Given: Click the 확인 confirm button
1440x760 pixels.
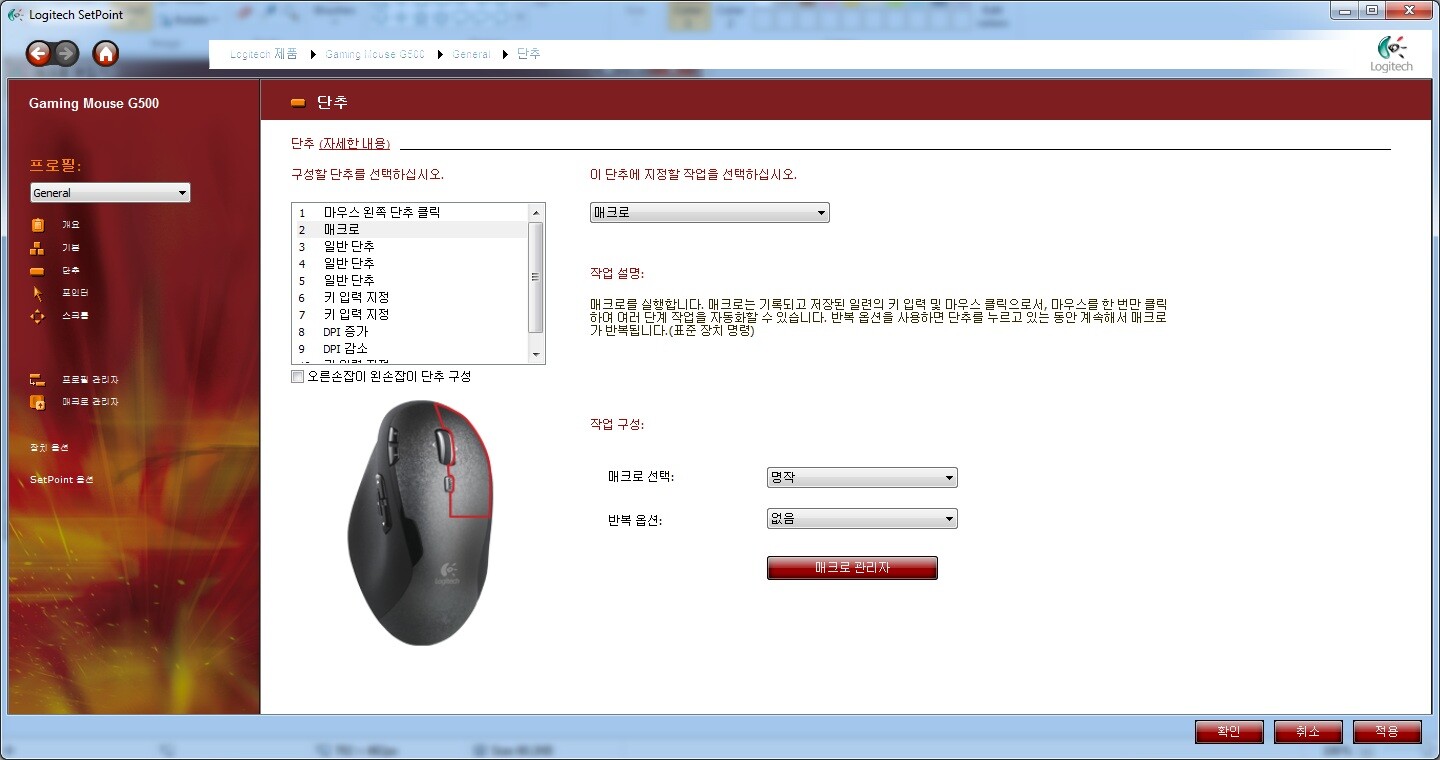Looking at the screenshot, I should point(1228,732).
